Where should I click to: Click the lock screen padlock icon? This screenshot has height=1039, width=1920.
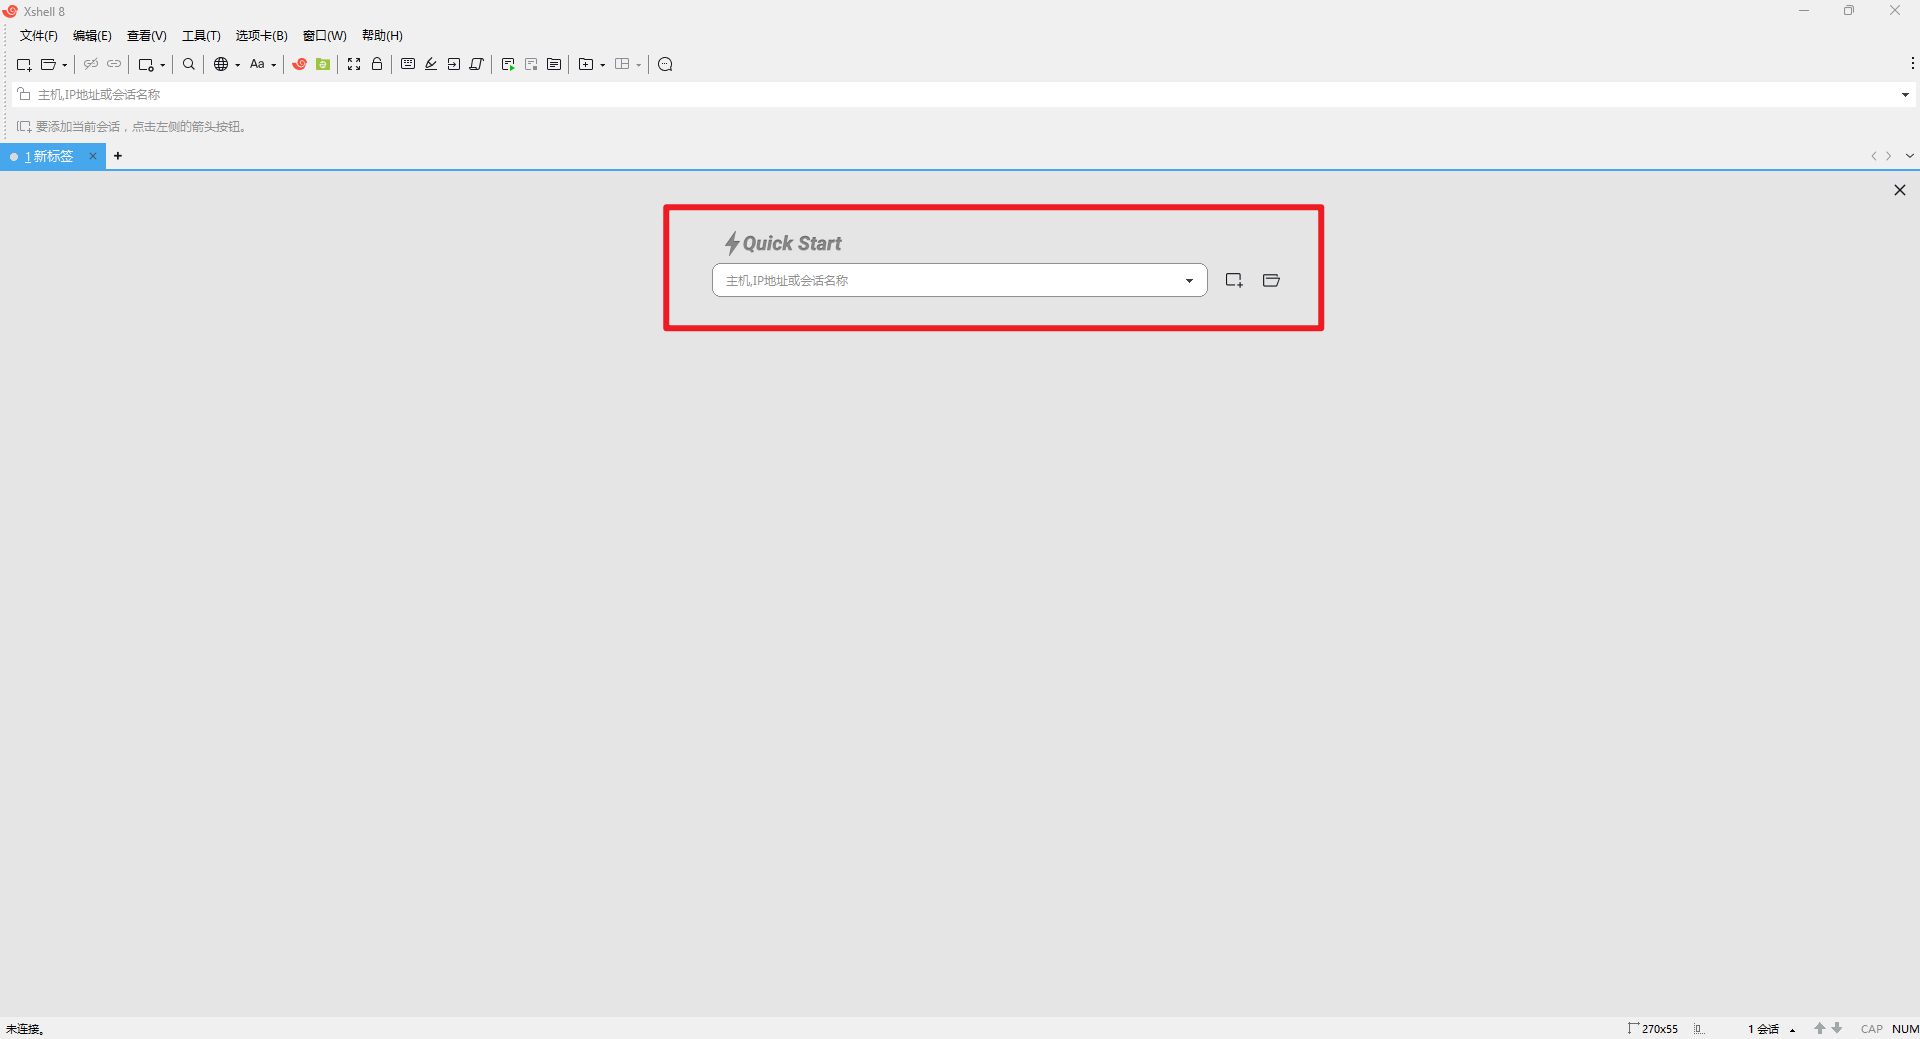coord(377,65)
